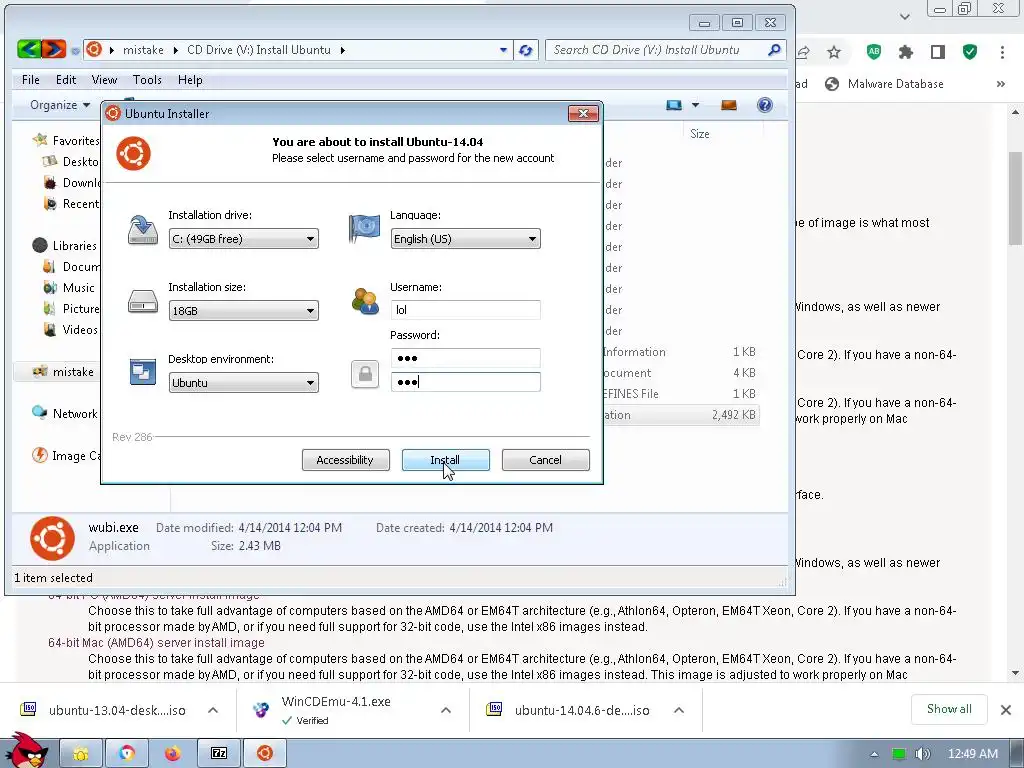Open the view options dropdown arrow
1024x768 pixels.
pyautogui.click(x=696, y=105)
